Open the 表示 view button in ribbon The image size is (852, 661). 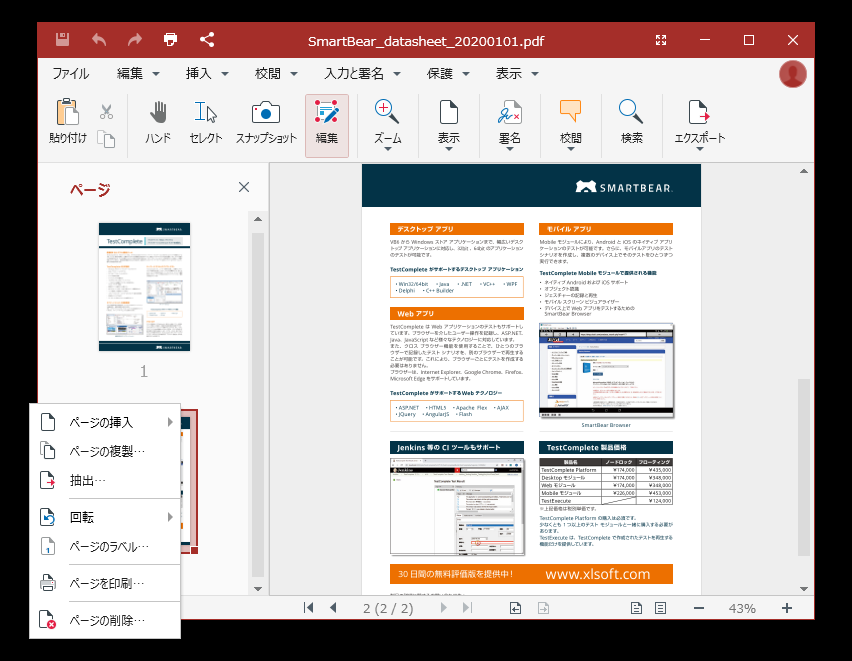[449, 126]
